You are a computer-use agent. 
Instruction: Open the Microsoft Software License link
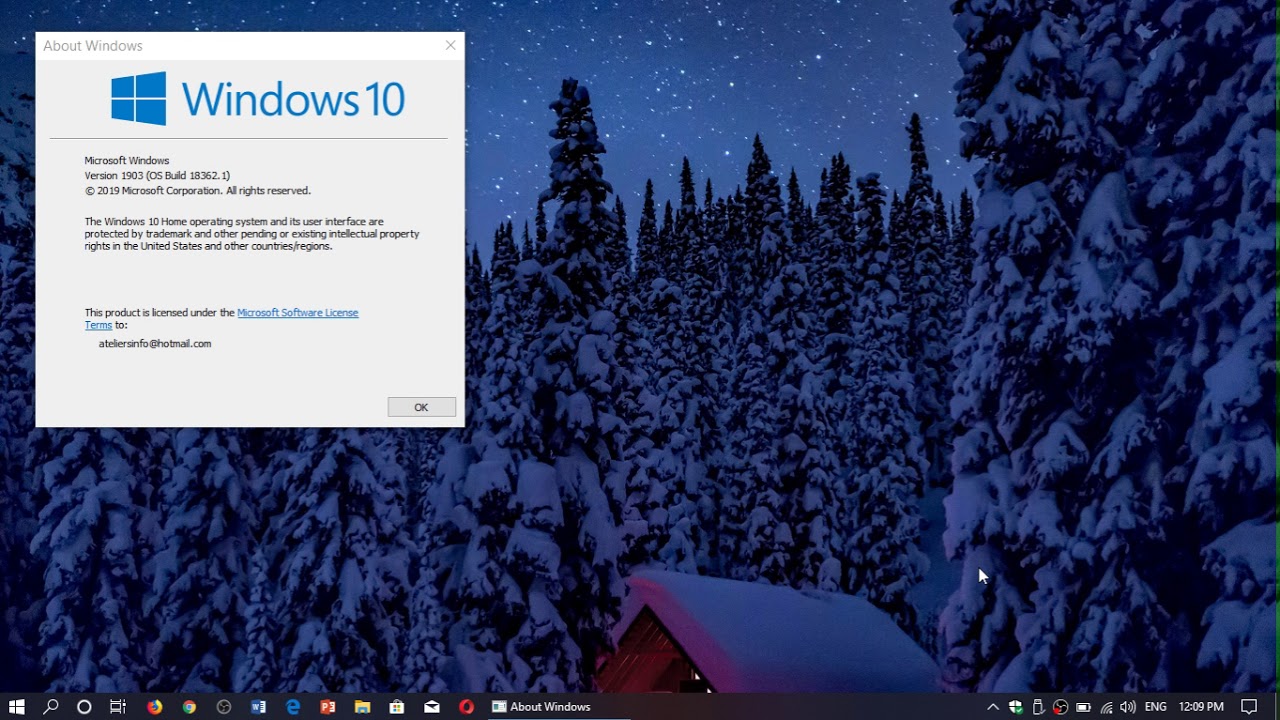[x=297, y=313]
